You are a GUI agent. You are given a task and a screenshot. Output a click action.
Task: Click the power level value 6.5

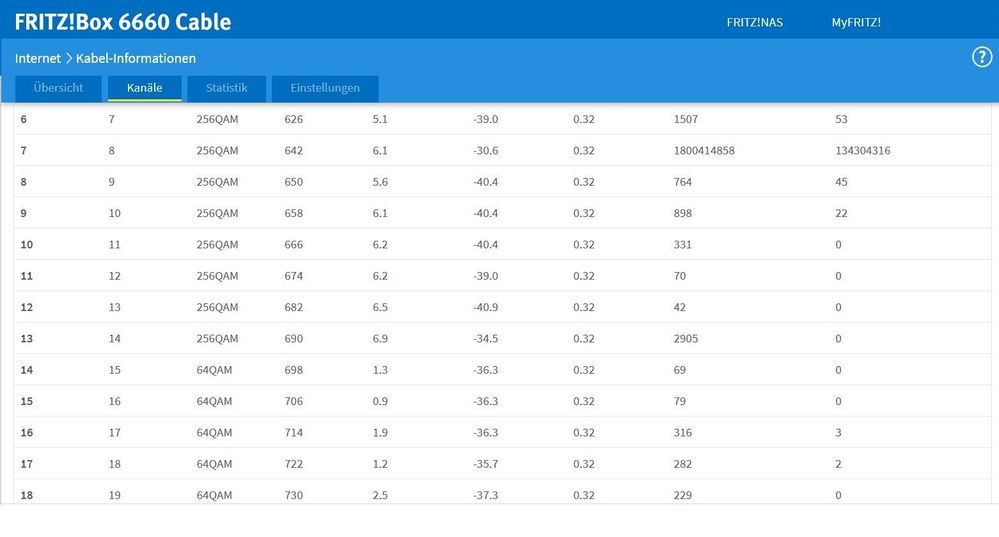click(380, 307)
